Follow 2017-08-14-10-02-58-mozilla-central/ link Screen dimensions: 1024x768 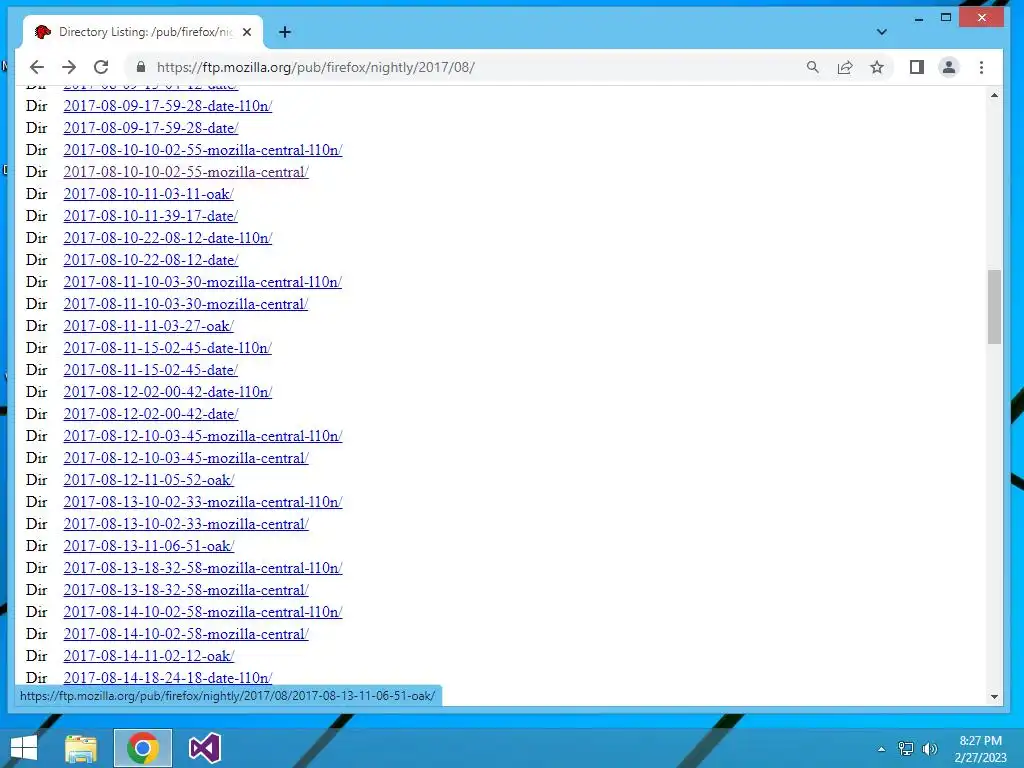186,633
